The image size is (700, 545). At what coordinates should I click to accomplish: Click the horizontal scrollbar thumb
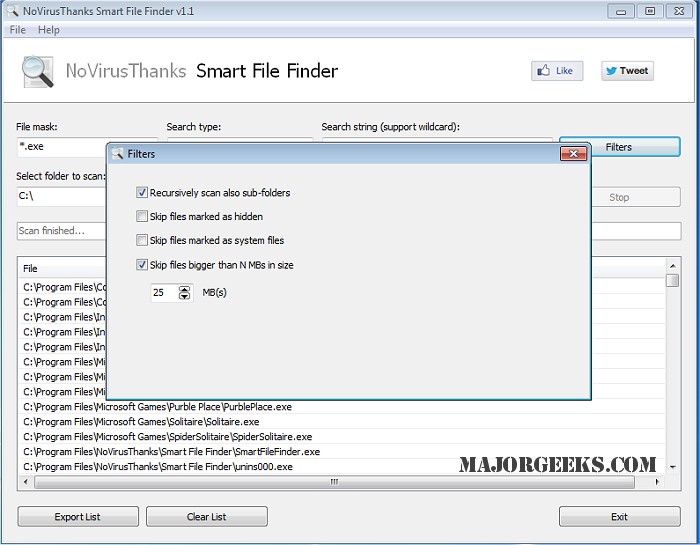pos(334,482)
